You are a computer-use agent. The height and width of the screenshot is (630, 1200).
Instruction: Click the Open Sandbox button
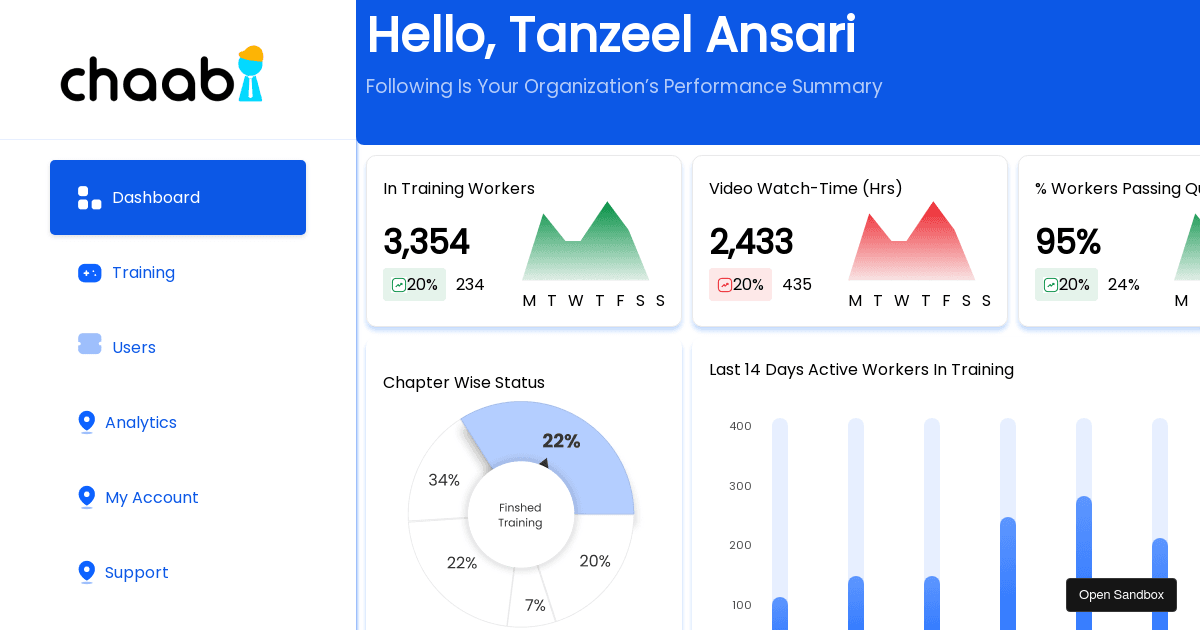coord(1121,595)
